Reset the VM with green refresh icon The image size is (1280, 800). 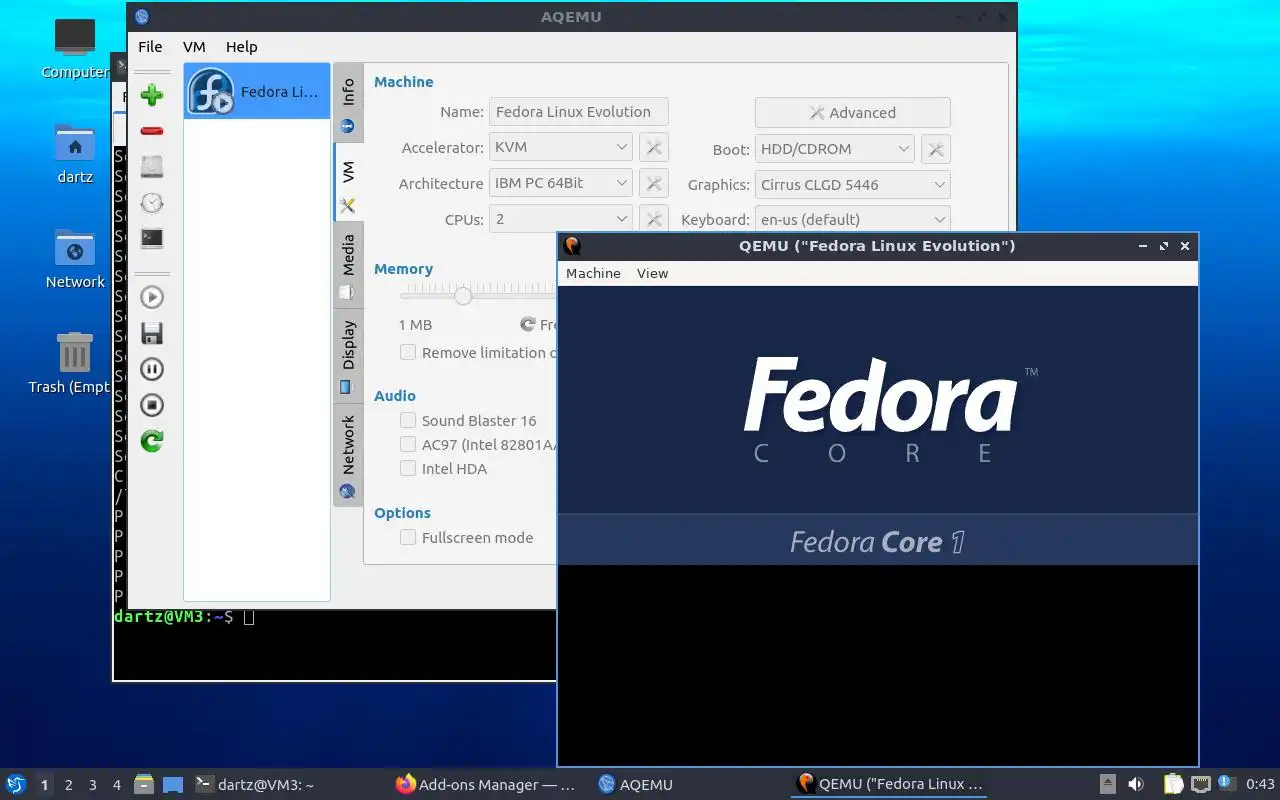coord(152,441)
